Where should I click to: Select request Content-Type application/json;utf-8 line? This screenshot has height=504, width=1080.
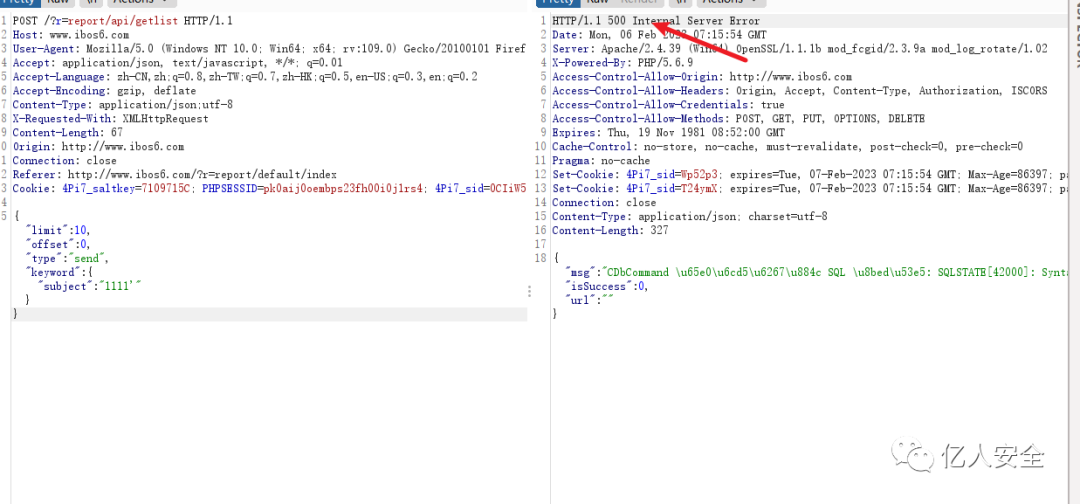[123, 105]
